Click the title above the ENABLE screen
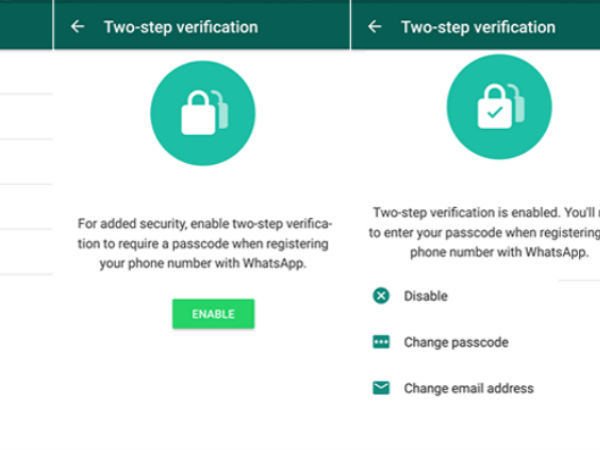The height and width of the screenshot is (450, 600). [x=181, y=27]
